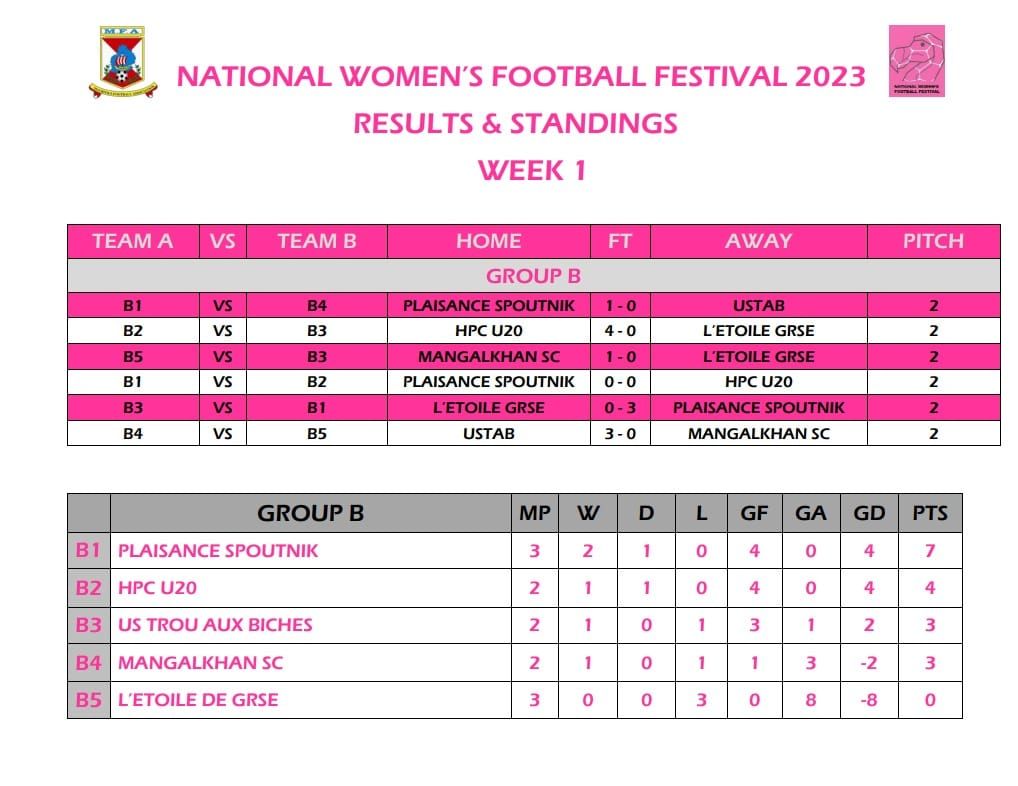Image resolution: width=1018 pixels, height=786 pixels.
Task: Click the MFA crest logo
Action: 123,62
